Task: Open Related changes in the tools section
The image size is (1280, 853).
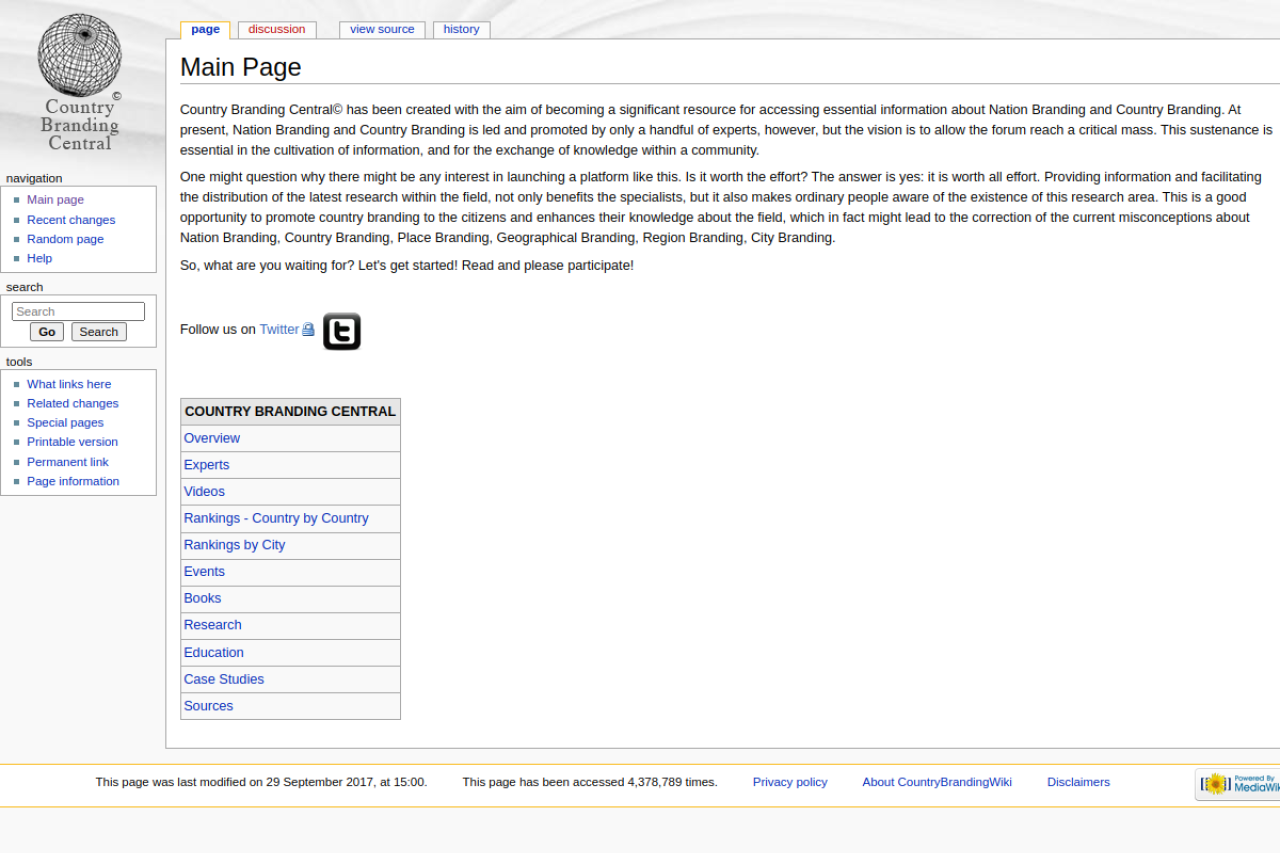Action: pos(72,403)
